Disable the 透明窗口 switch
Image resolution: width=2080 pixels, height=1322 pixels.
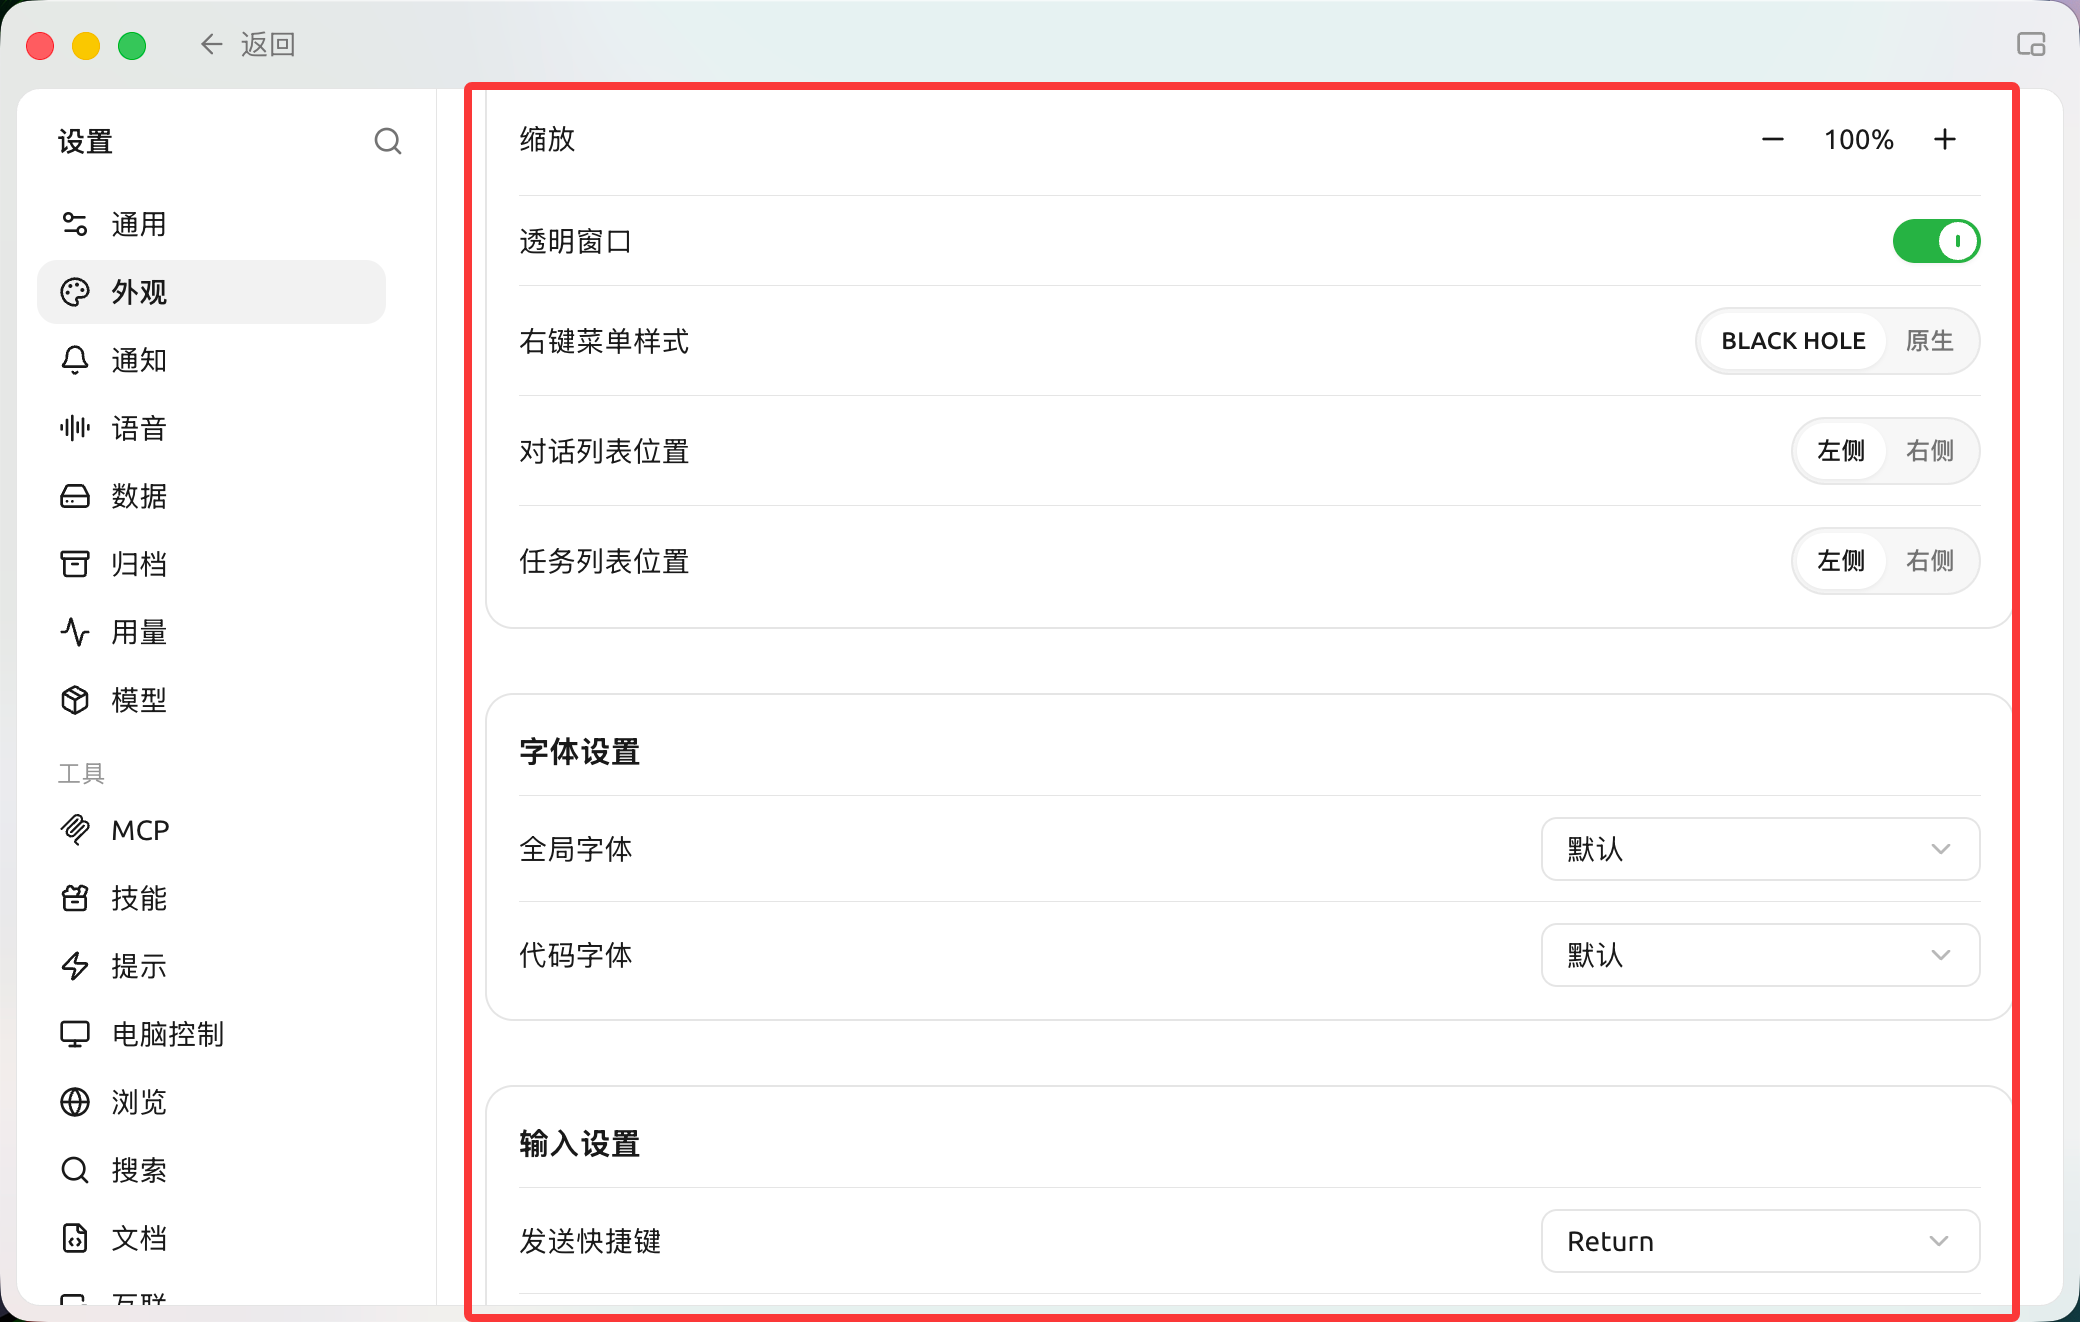[x=1936, y=241]
